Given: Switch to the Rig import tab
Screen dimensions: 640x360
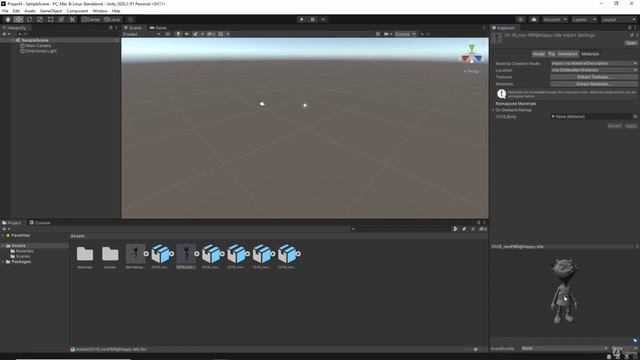Looking at the screenshot, I should pos(551,54).
